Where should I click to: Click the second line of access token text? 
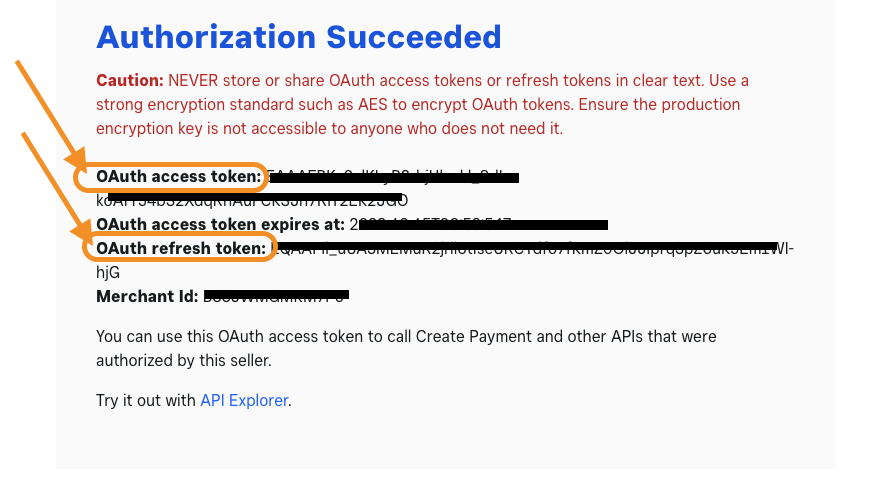pyautogui.click(x=252, y=201)
